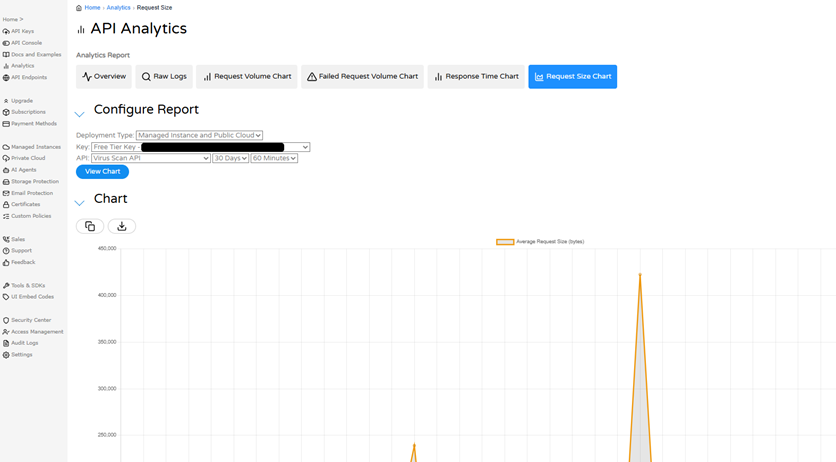Click the 300,000 axis label

(x=107, y=389)
